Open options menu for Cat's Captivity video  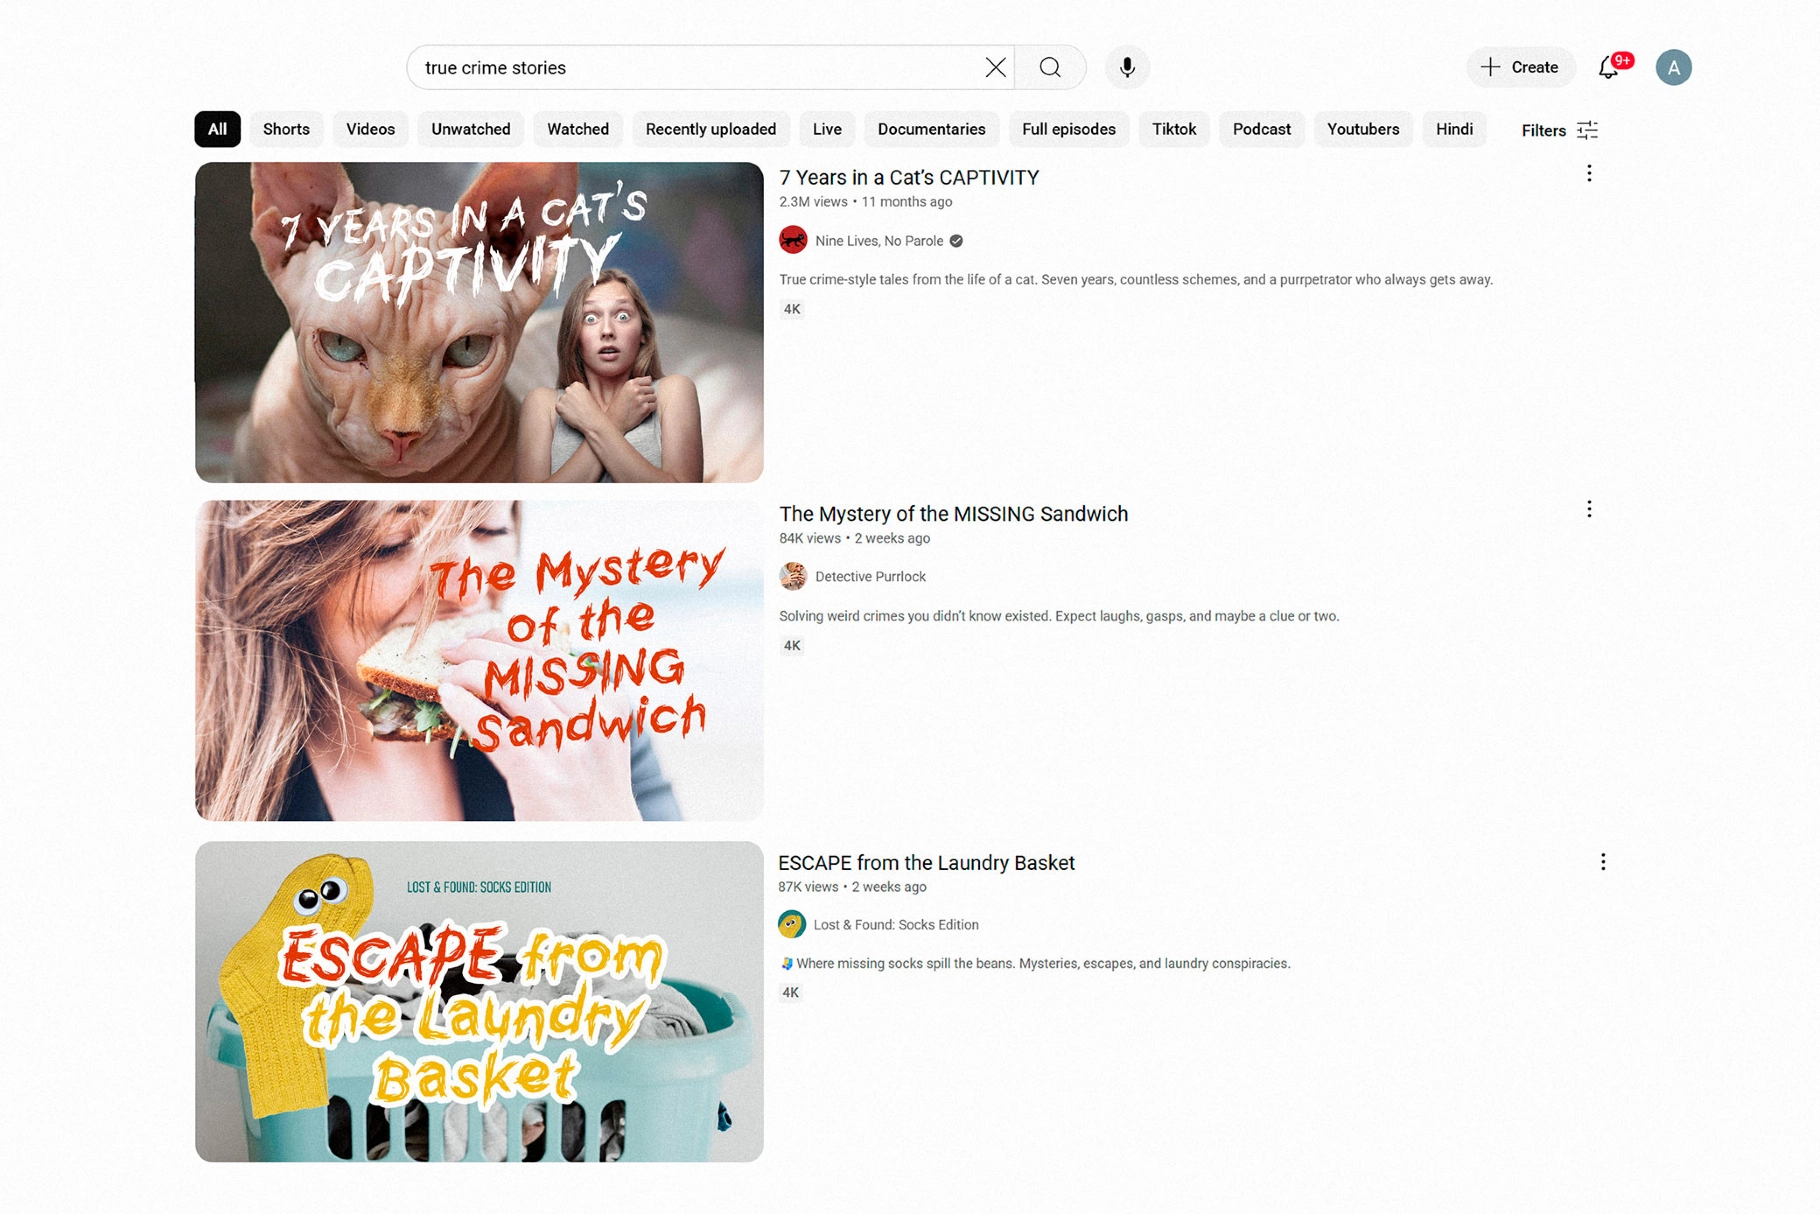pyautogui.click(x=1588, y=174)
